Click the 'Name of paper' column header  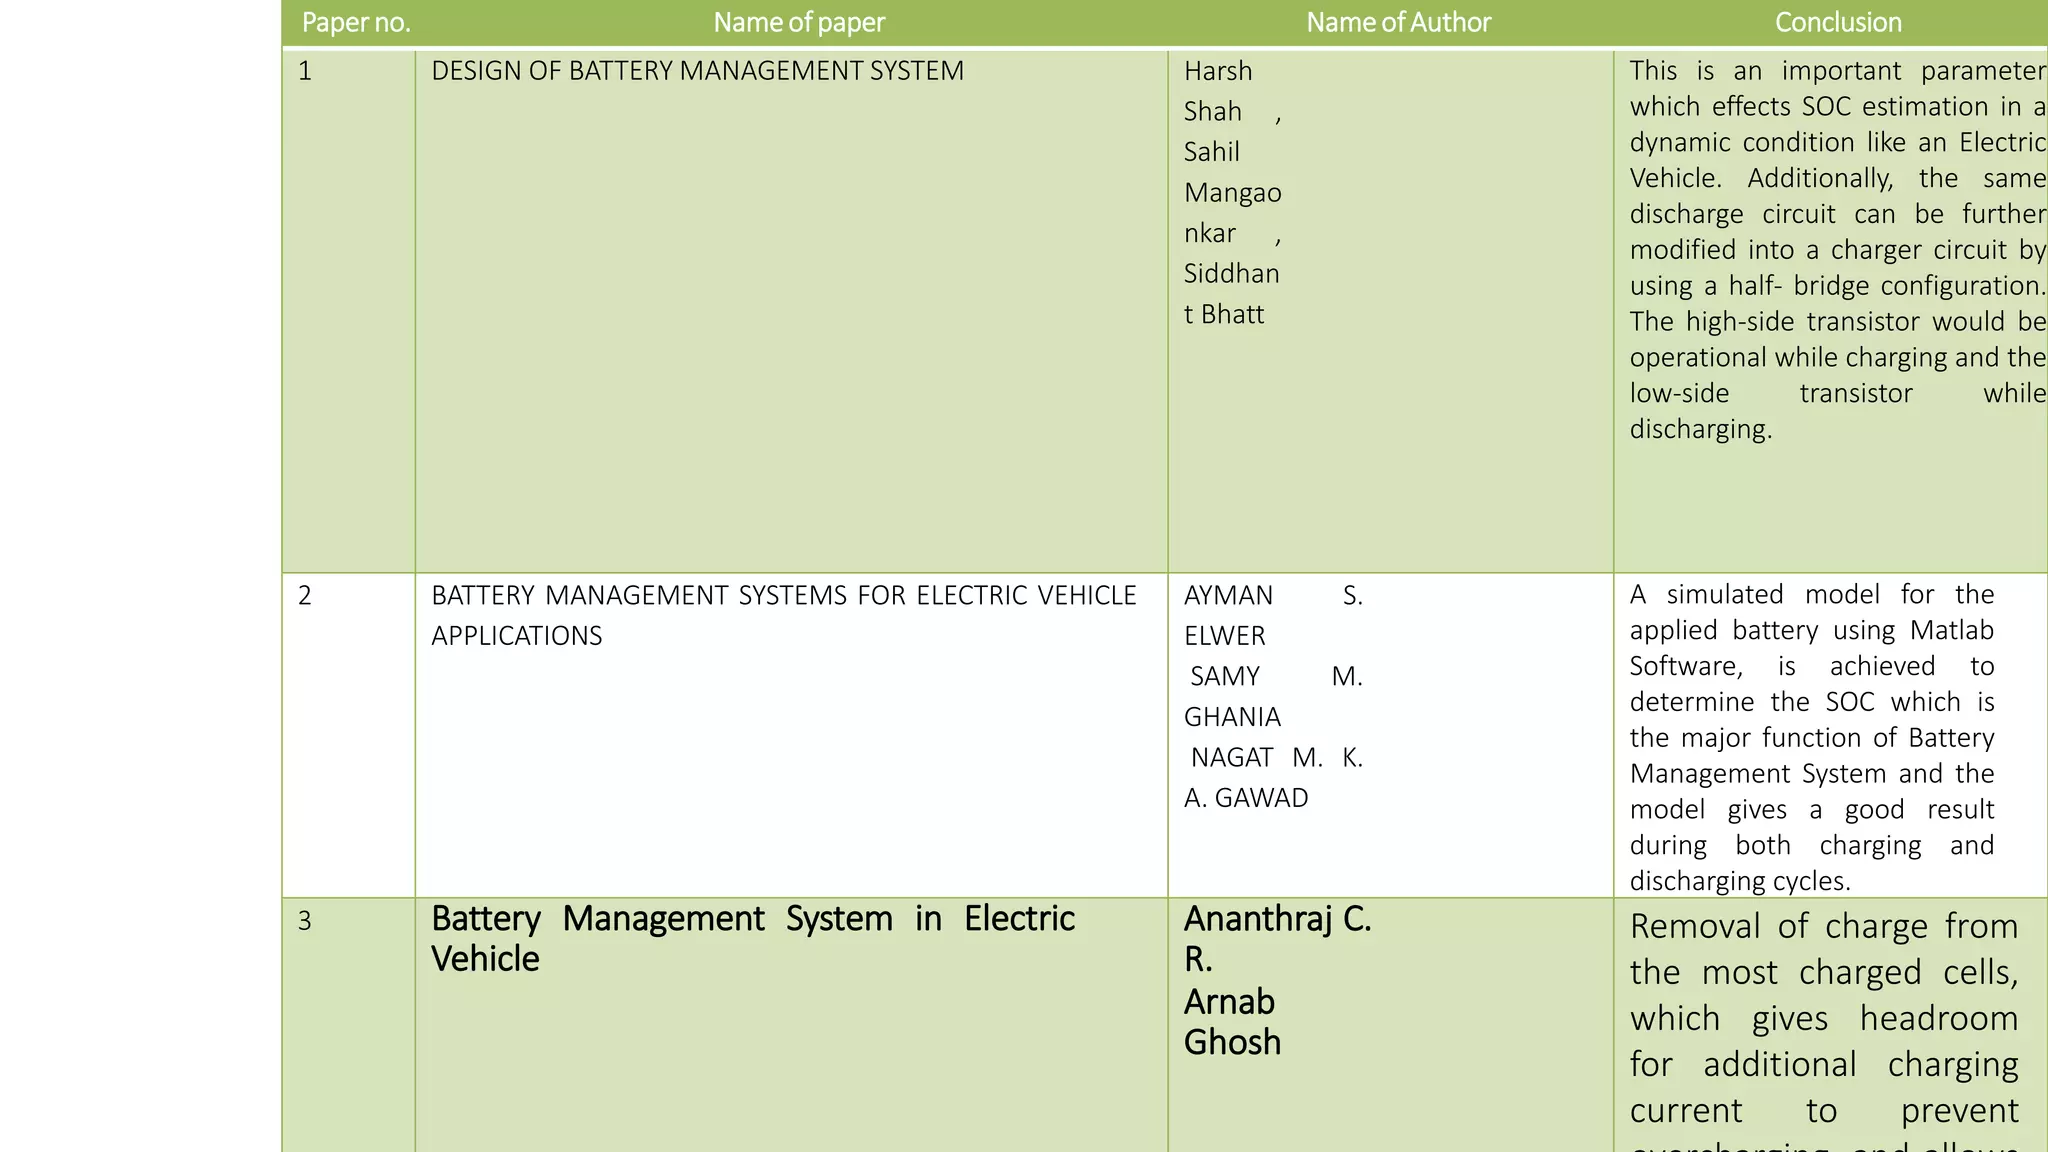798,23
